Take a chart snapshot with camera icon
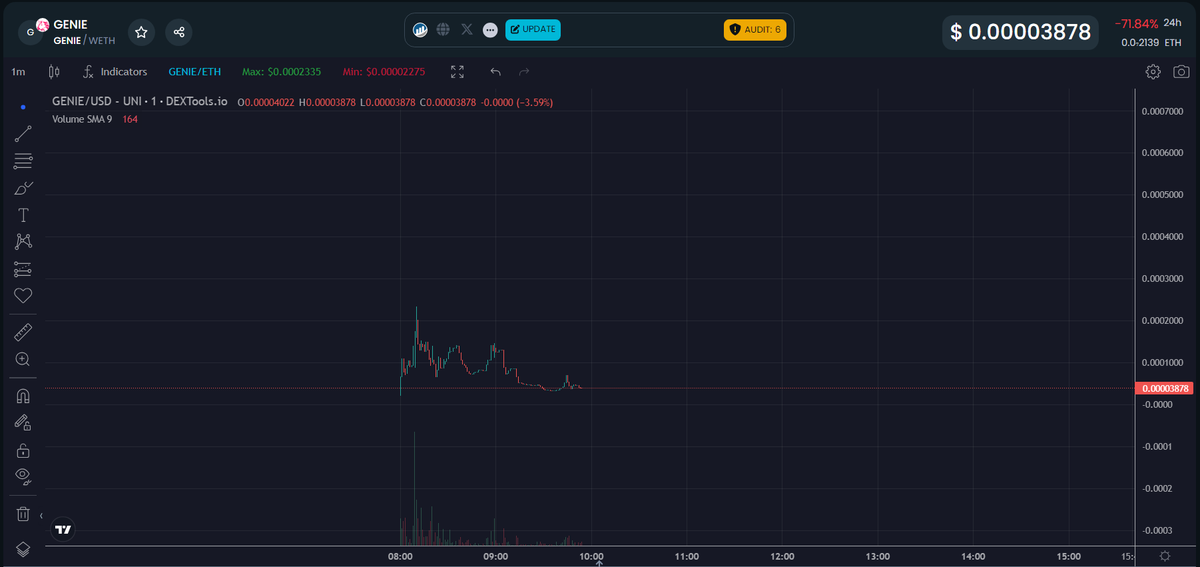1200x567 pixels. [1181, 72]
